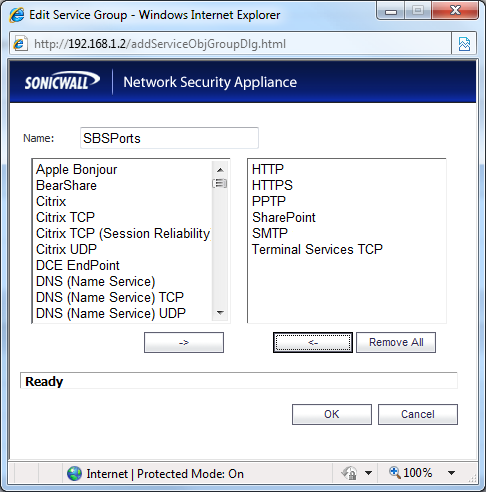Click inside the Name field containing SBSPorts

coord(169,138)
